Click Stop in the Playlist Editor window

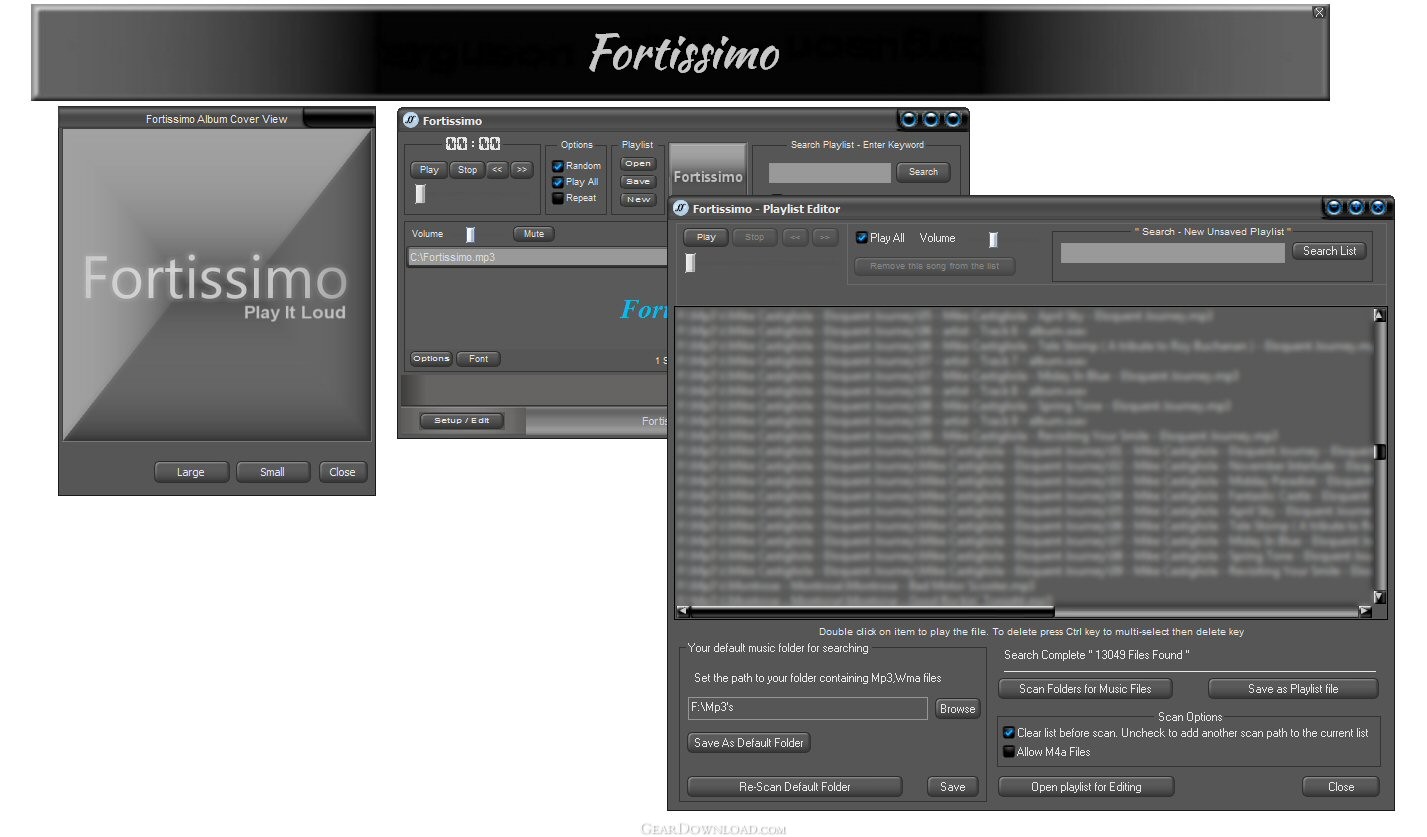point(755,237)
